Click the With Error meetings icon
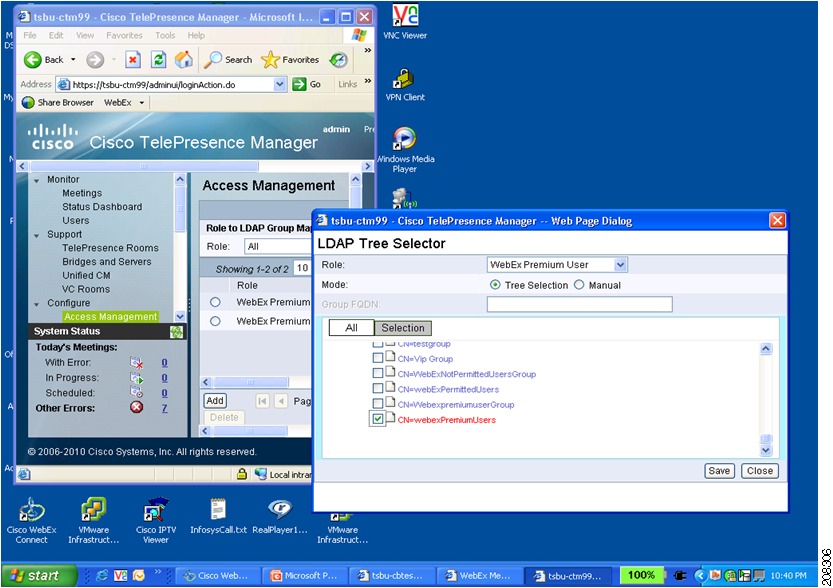Screen dimensions: 833x588 coord(137,363)
